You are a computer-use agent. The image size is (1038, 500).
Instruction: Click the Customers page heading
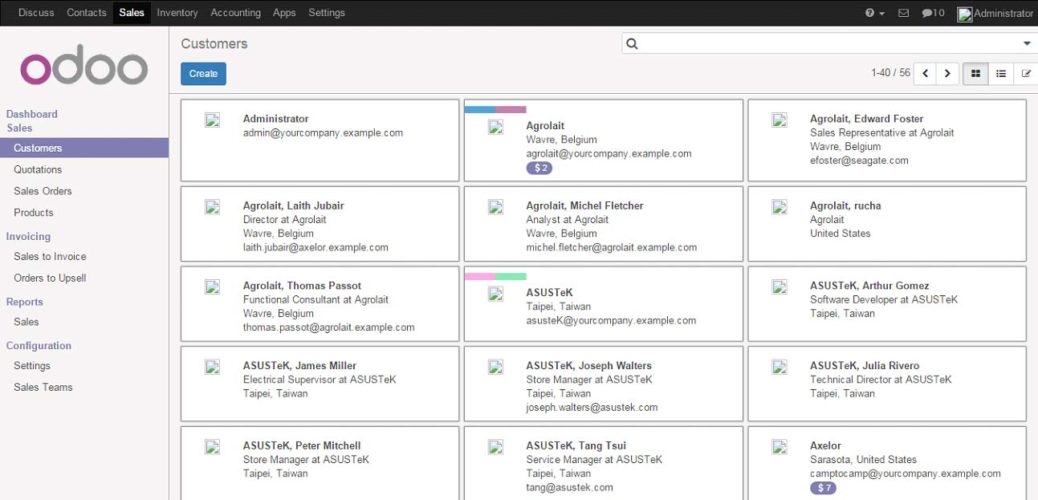click(214, 44)
